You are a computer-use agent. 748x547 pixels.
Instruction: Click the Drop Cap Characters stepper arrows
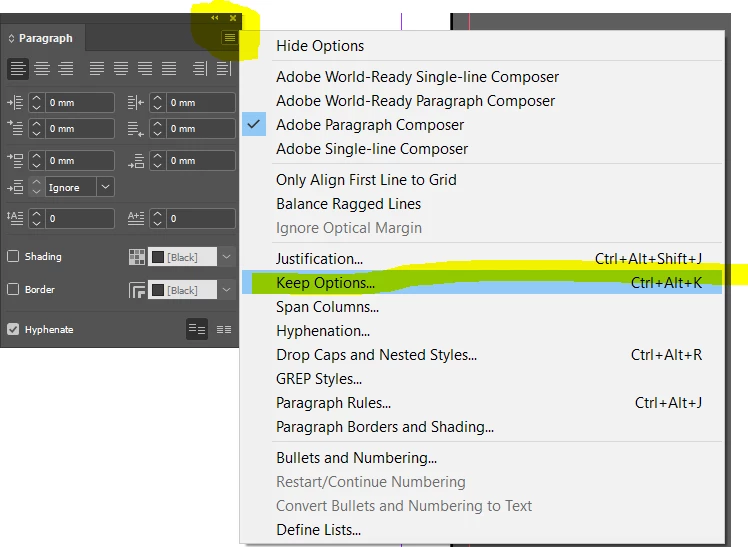[157, 218]
